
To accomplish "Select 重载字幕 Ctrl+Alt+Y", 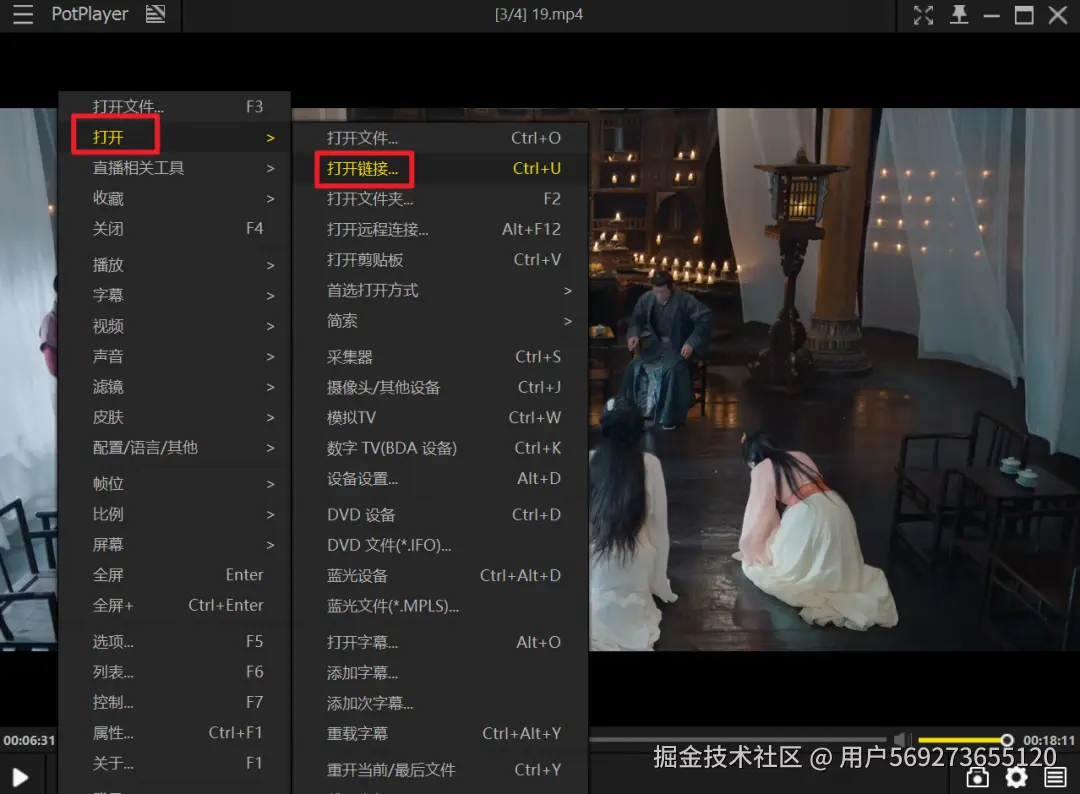I will click(441, 733).
